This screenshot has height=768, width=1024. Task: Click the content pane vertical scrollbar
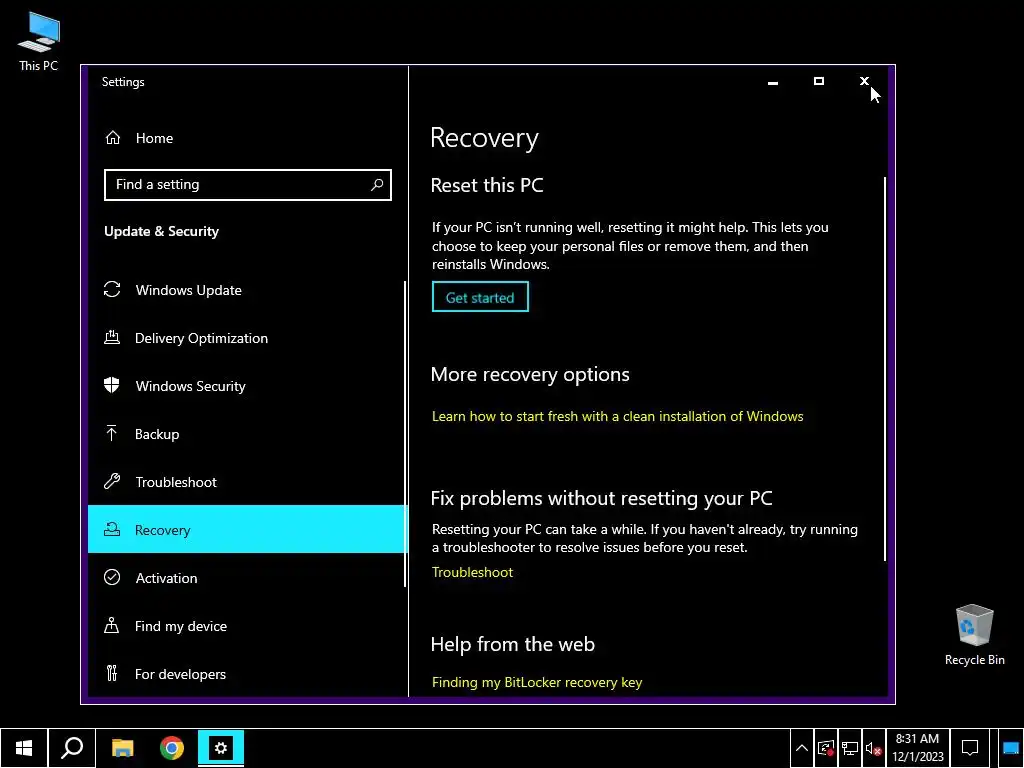click(885, 369)
